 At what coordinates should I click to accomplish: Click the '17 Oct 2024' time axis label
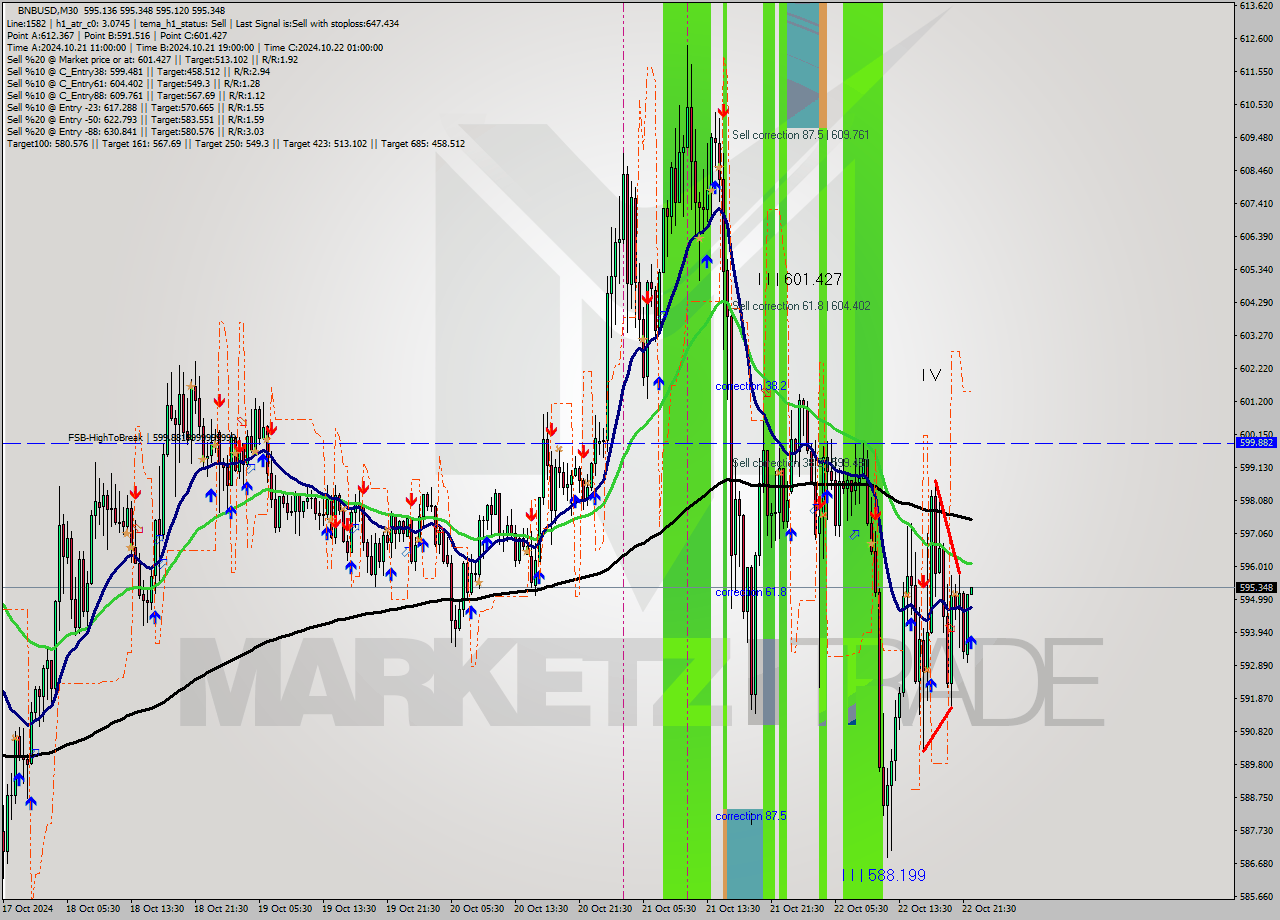(26, 909)
